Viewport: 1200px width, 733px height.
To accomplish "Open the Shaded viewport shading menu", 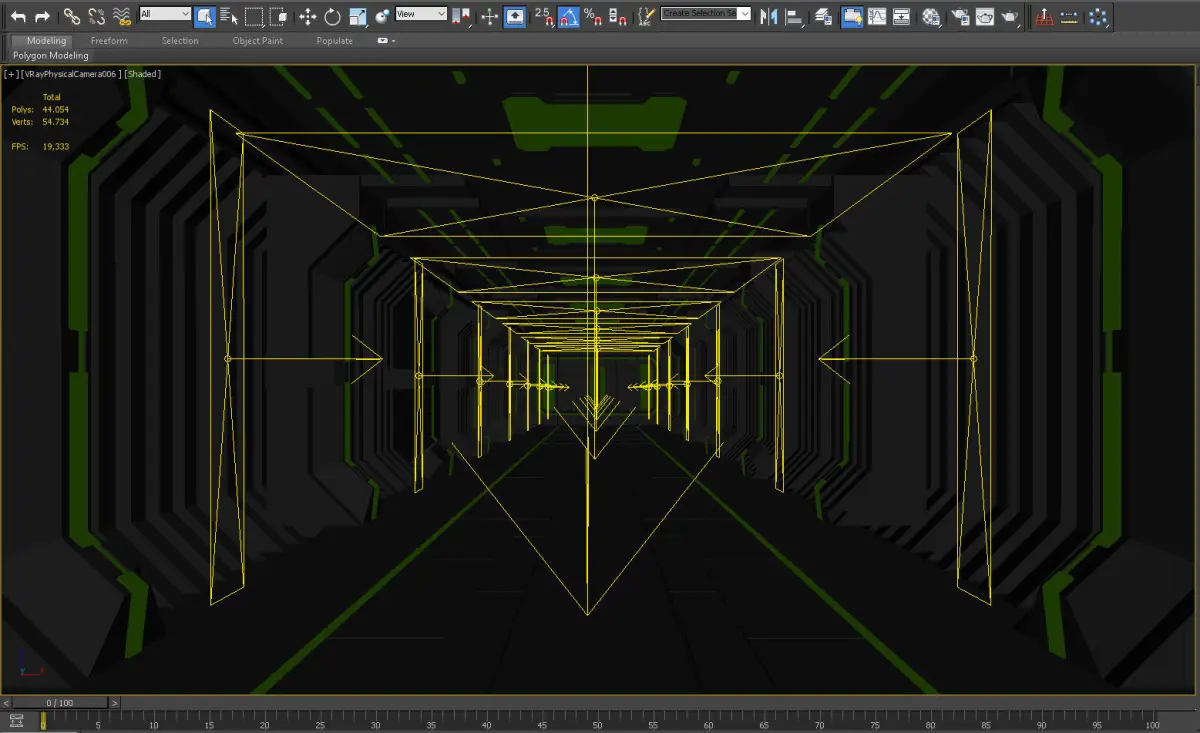I will pyautogui.click(x=143, y=74).
